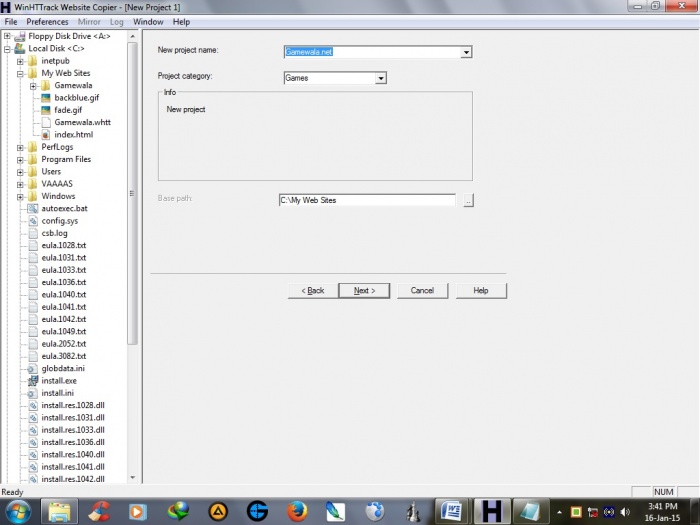
Task: Expand the Windows folder node
Action: click(x=20, y=196)
